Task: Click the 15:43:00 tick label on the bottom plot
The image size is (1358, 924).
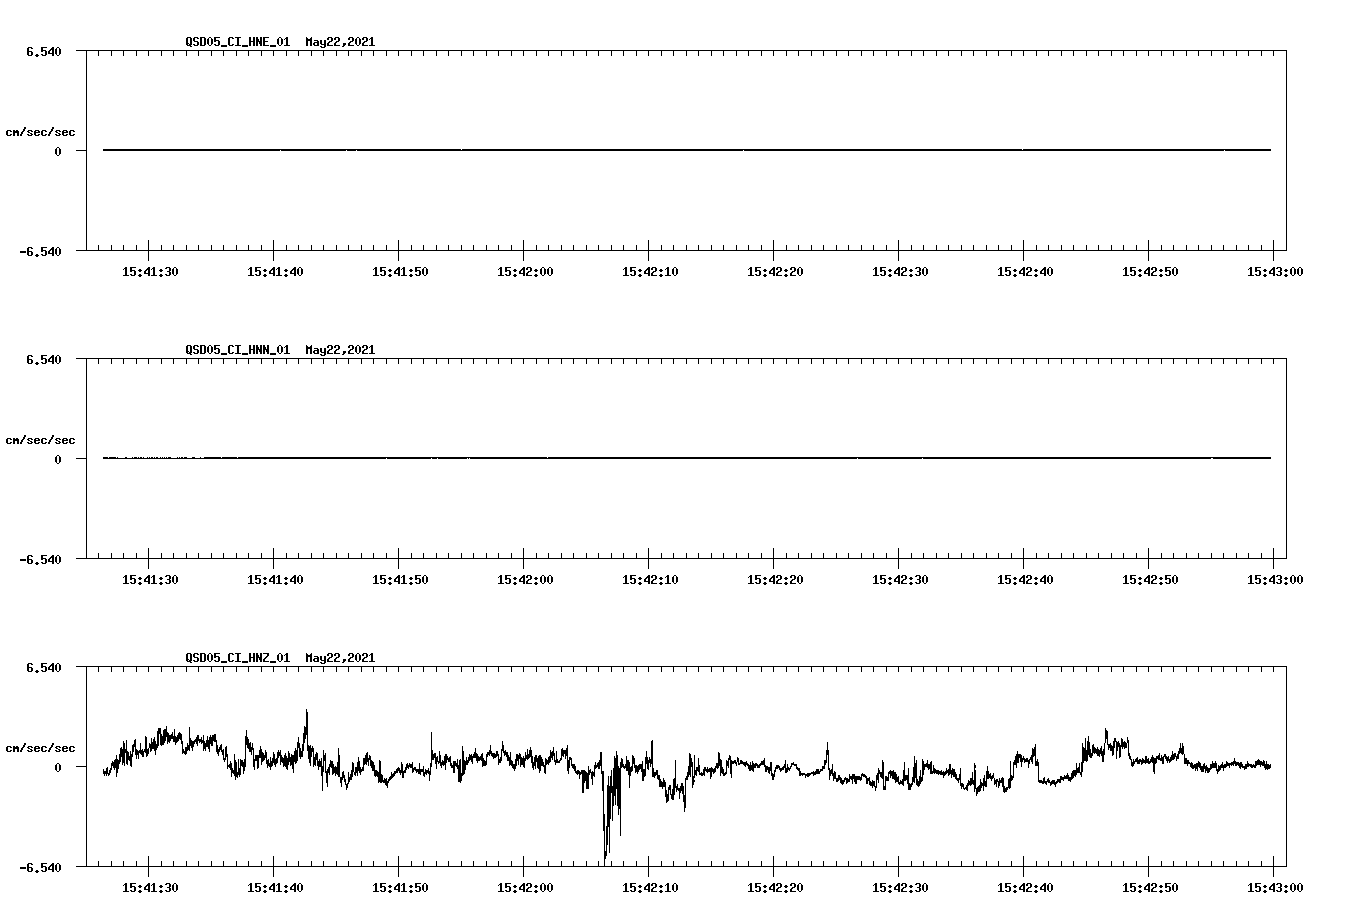Action: pyautogui.click(x=1273, y=885)
